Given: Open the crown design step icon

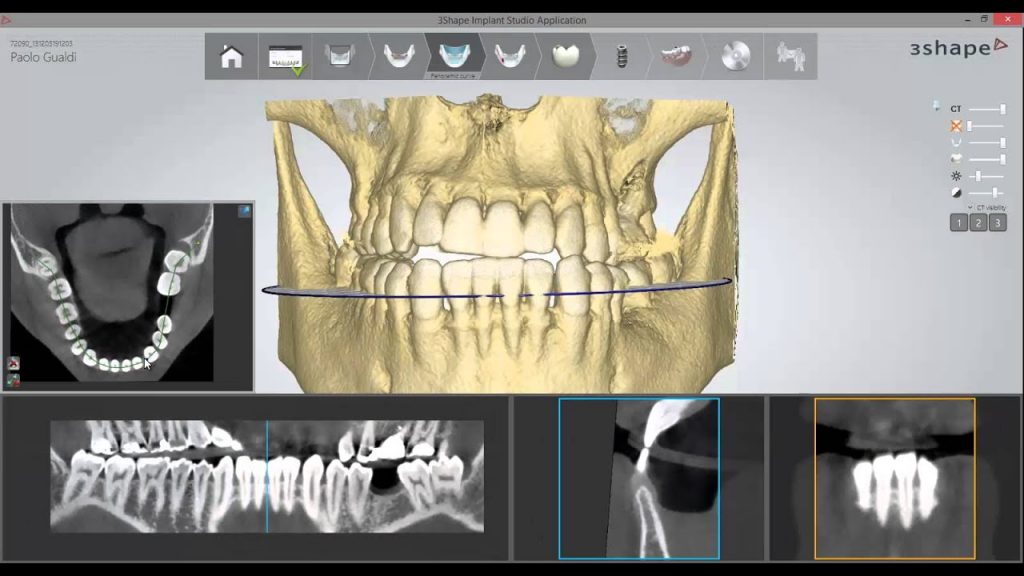Looking at the screenshot, I should coord(565,57).
